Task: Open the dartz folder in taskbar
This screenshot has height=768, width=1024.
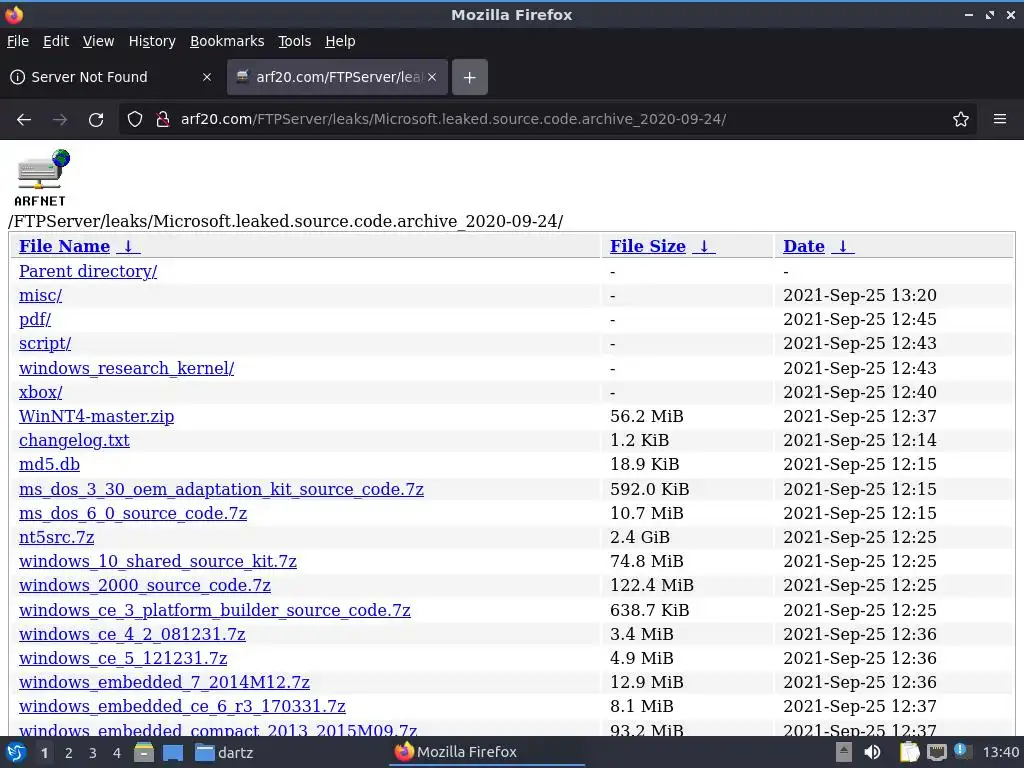Action: [225, 752]
